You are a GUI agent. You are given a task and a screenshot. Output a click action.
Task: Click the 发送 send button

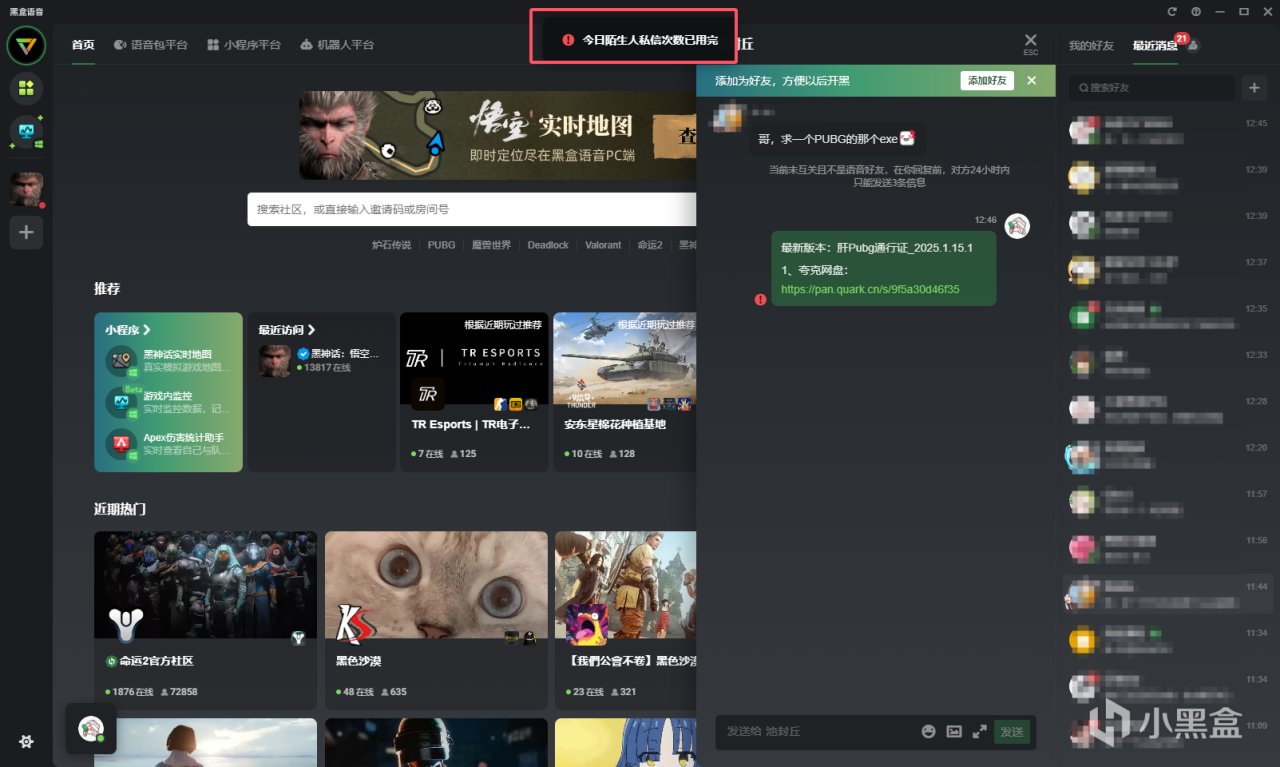pyautogui.click(x=1012, y=731)
